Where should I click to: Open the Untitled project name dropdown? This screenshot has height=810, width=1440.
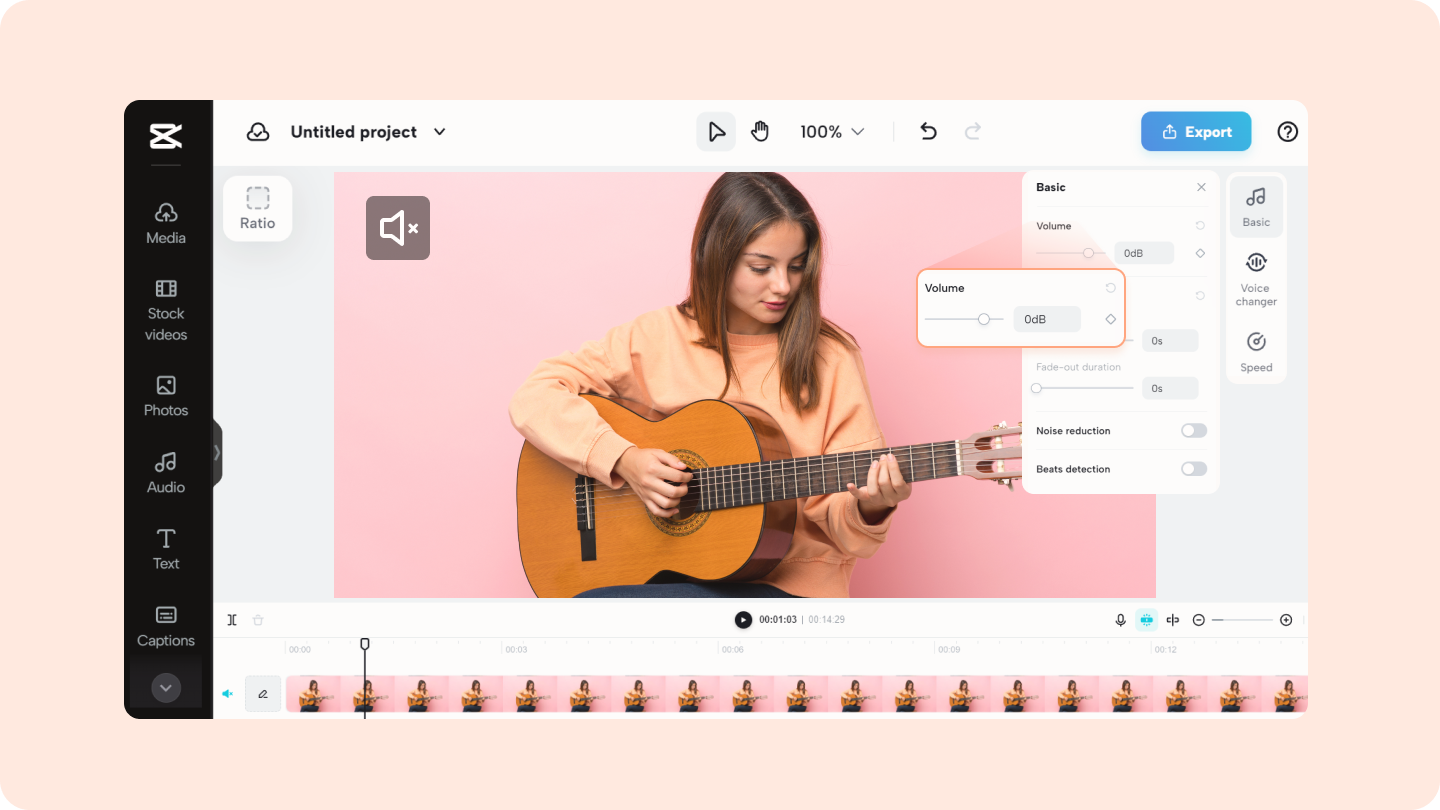(439, 131)
